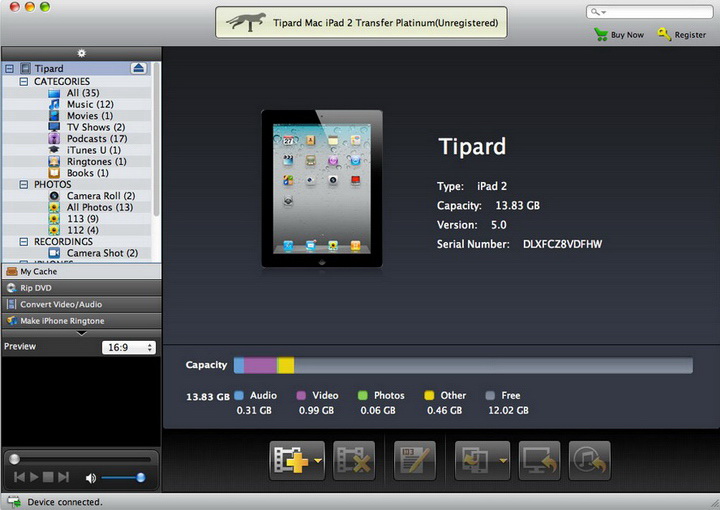Open the Add File dropdown arrow
720x510 pixels.
coord(318,460)
